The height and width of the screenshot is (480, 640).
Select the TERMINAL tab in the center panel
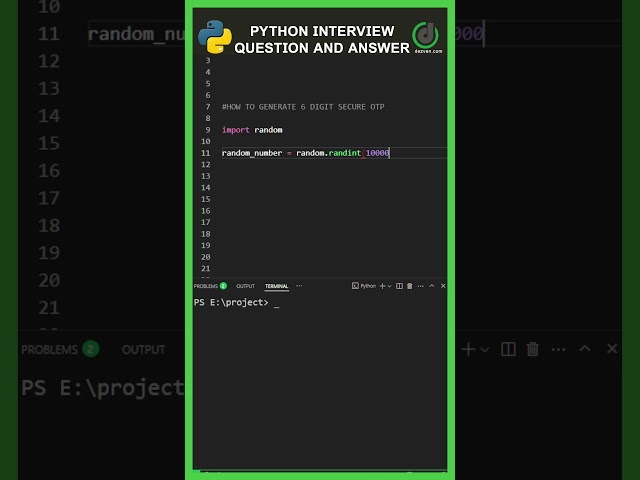(x=276, y=286)
